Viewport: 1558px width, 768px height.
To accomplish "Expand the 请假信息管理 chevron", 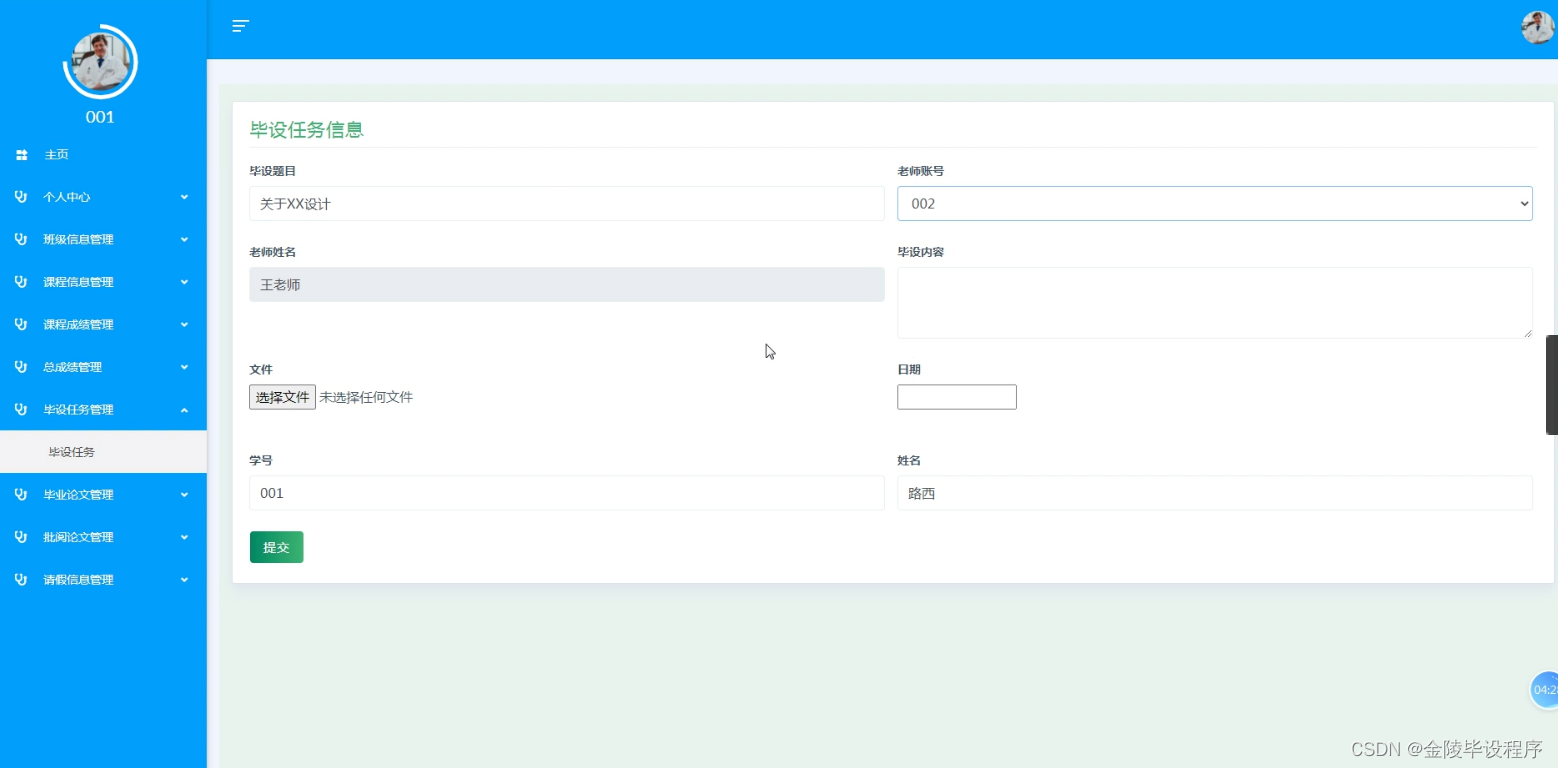I will [x=184, y=580].
